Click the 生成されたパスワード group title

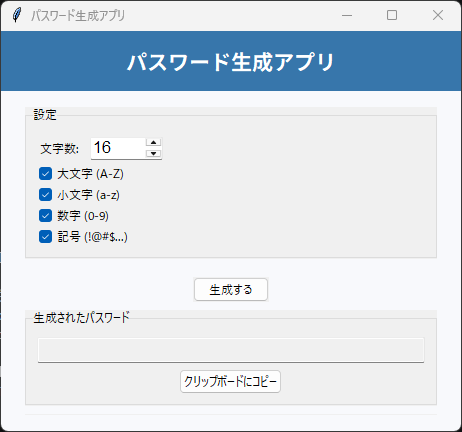[x=81, y=318]
